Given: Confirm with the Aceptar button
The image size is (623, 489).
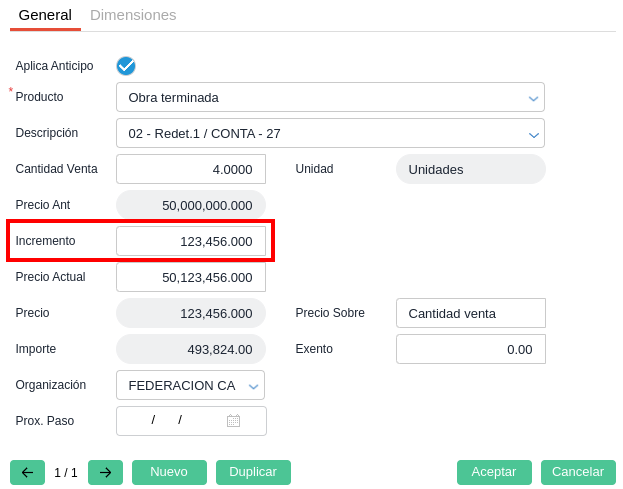Looking at the screenshot, I should tap(494, 472).
